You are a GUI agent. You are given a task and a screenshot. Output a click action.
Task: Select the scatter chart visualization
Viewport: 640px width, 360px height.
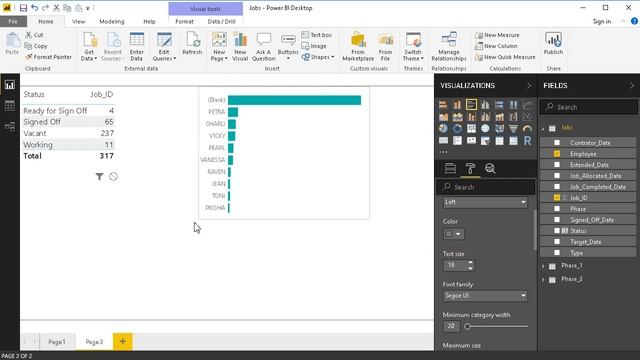(527, 117)
